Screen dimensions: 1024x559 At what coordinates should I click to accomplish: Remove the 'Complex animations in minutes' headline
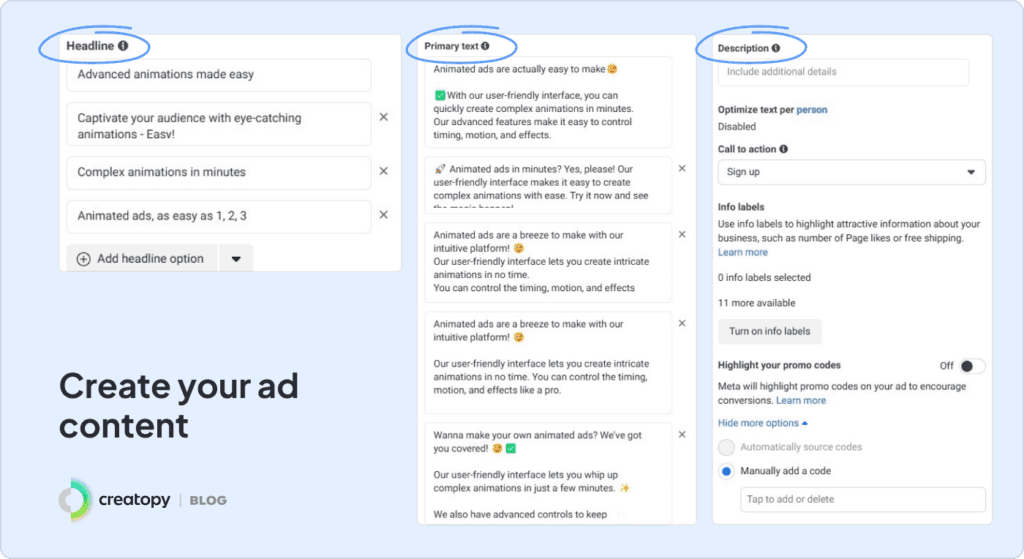tap(383, 172)
